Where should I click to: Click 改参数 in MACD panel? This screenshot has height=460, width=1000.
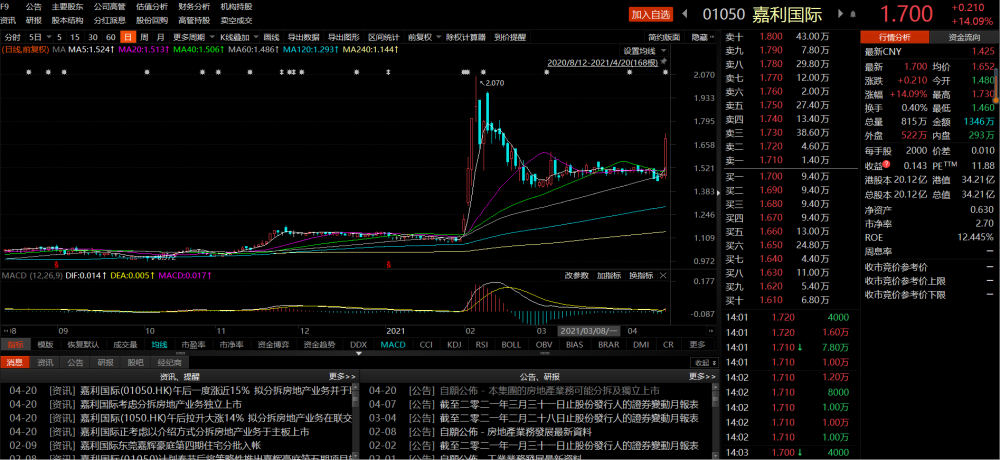[x=577, y=276]
